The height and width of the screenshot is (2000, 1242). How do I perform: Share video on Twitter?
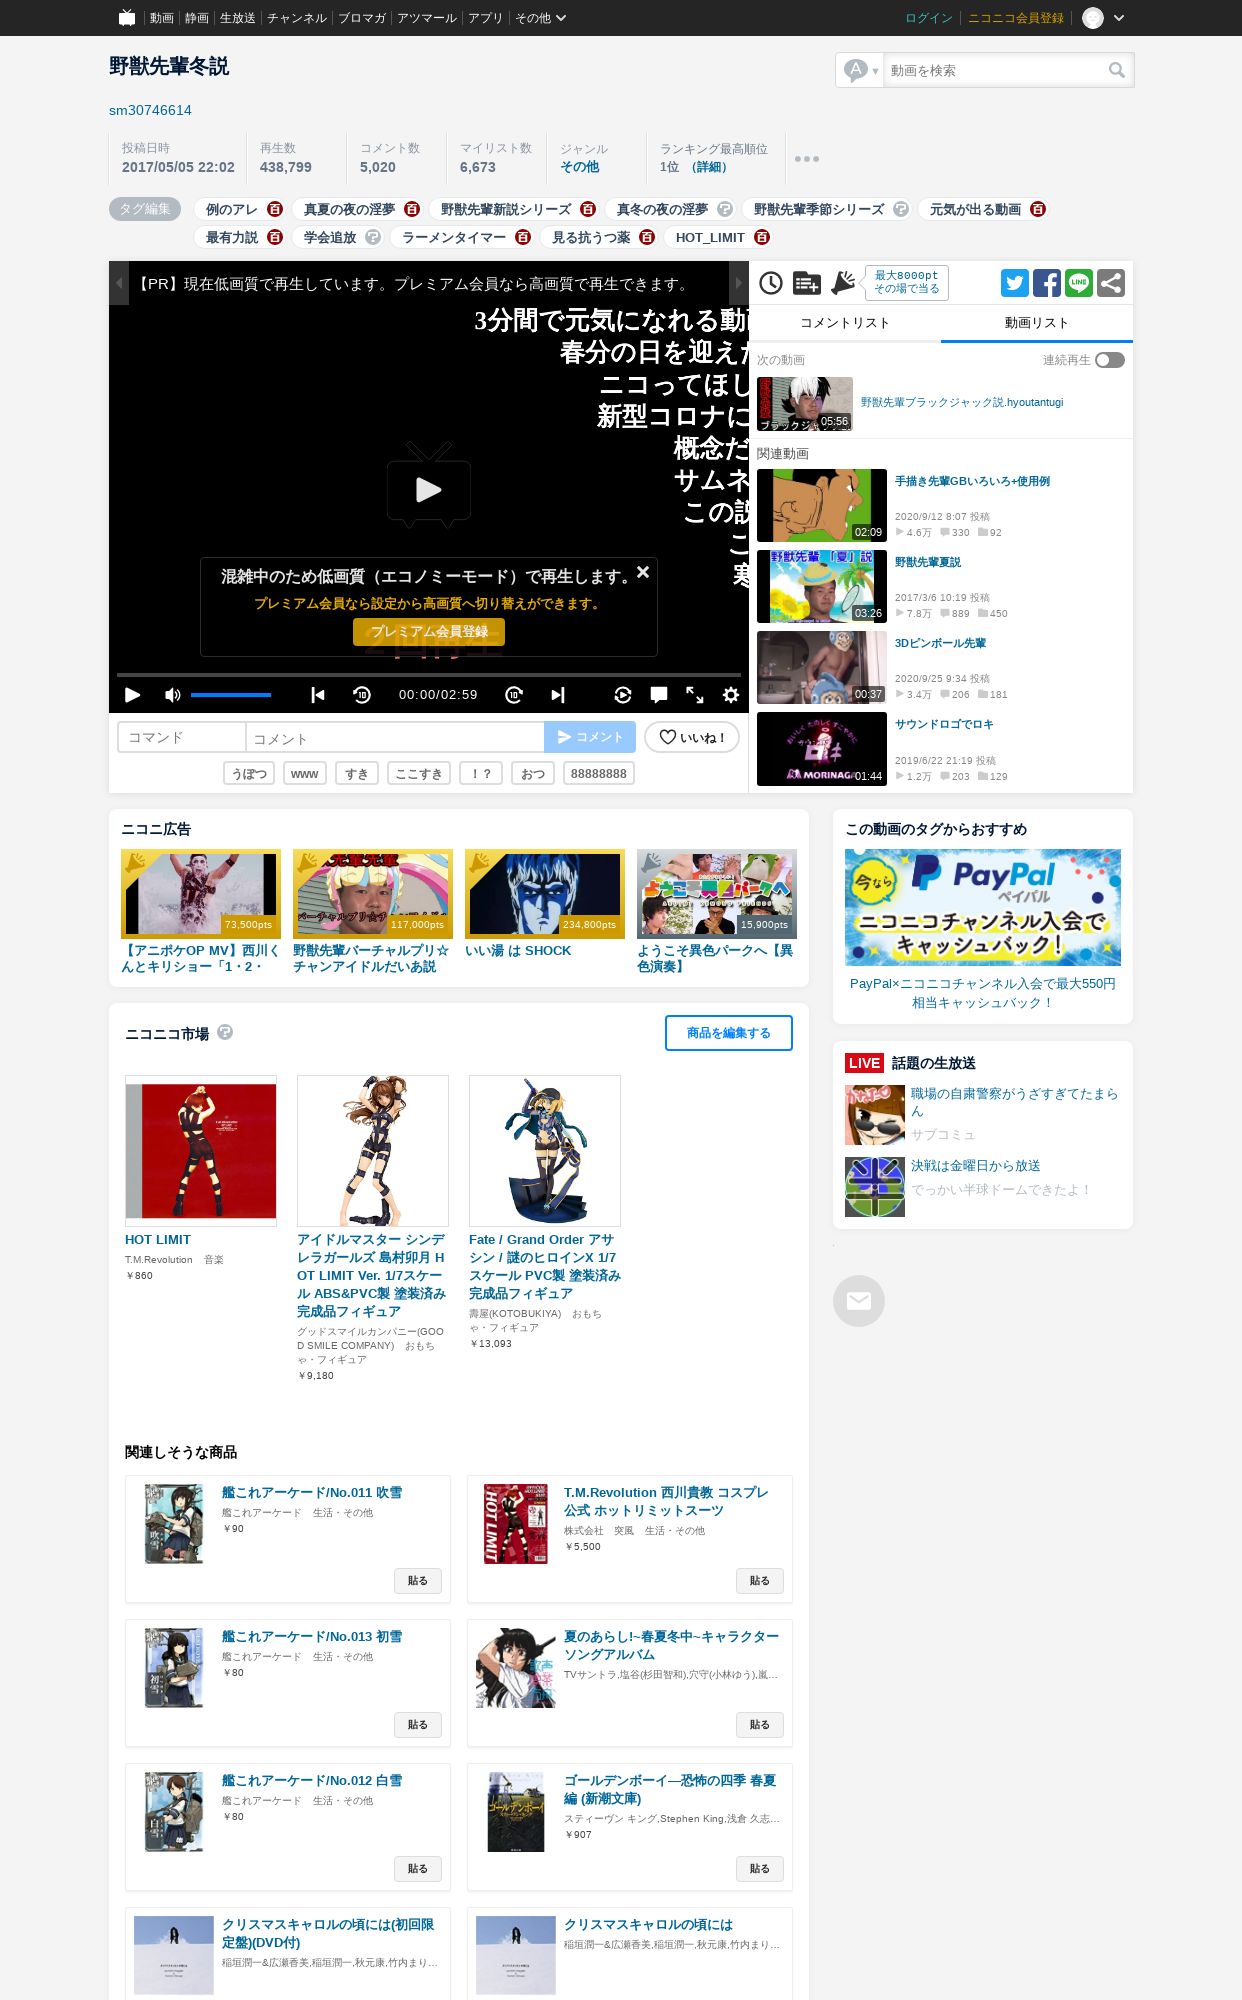click(1015, 283)
